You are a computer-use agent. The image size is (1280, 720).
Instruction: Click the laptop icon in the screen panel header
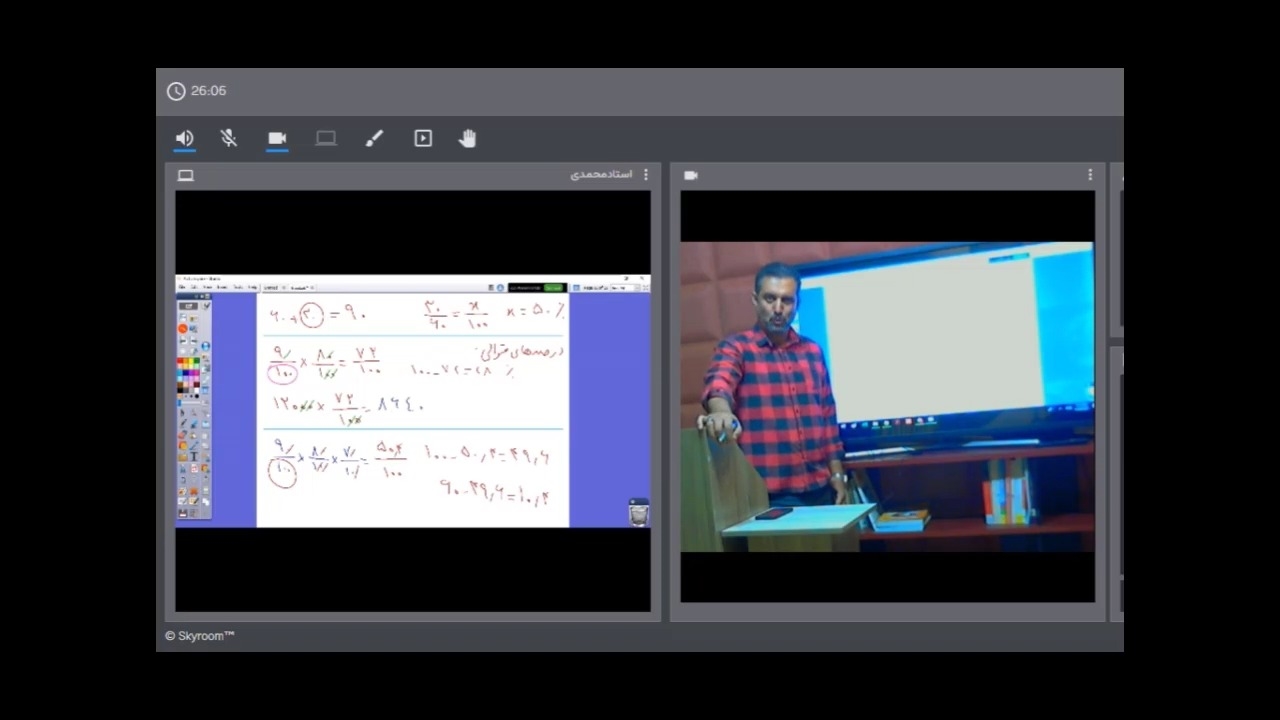[185, 175]
